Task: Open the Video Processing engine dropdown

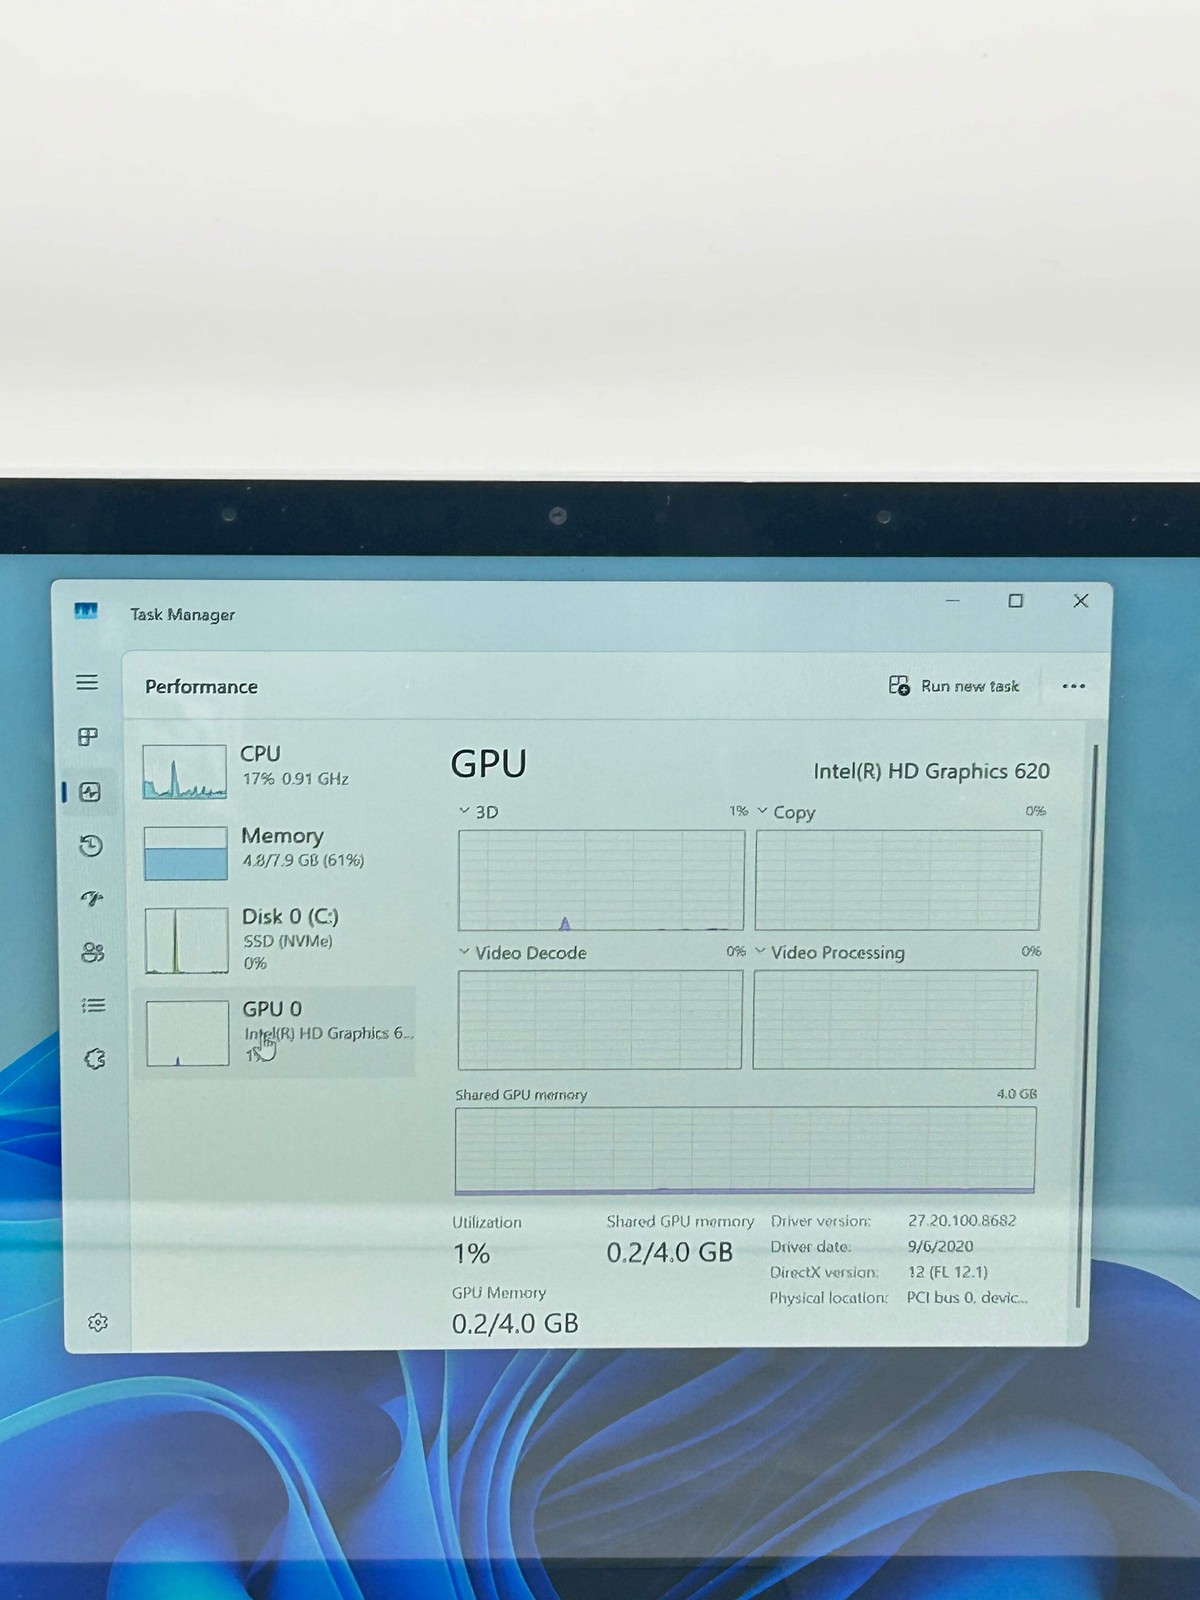Action: pyautogui.click(x=830, y=953)
